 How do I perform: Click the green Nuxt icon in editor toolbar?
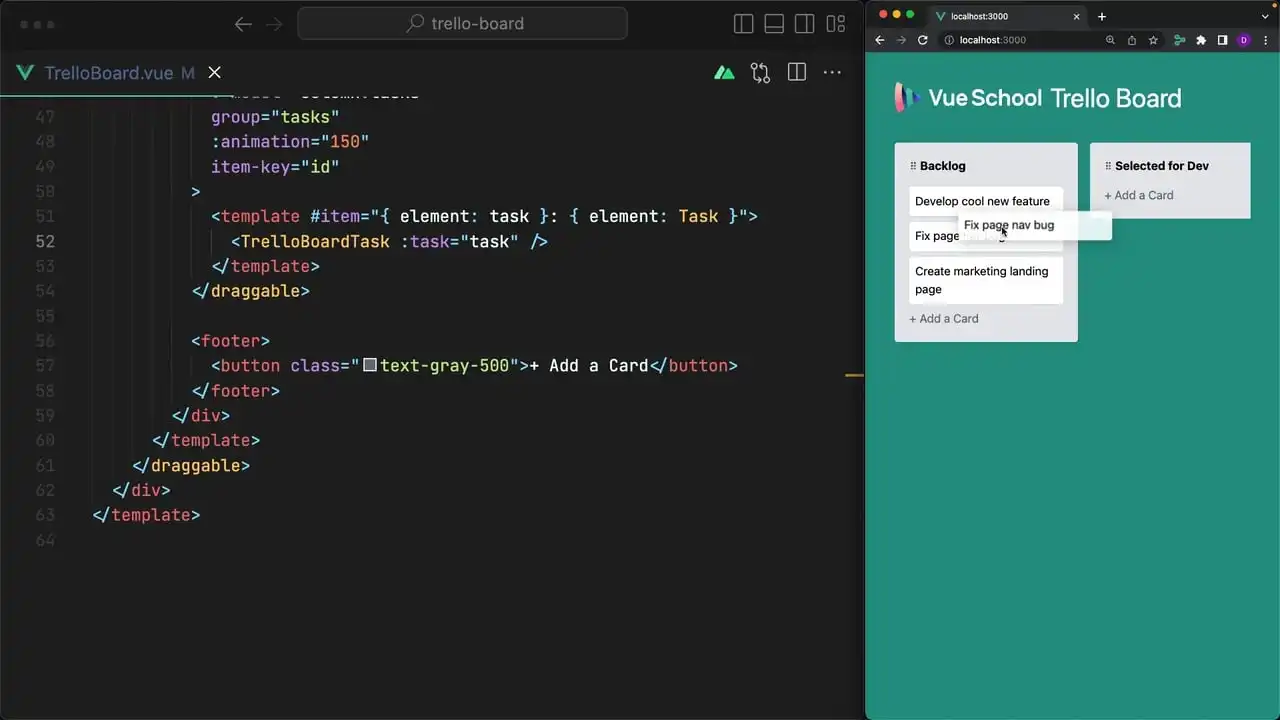point(724,72)
